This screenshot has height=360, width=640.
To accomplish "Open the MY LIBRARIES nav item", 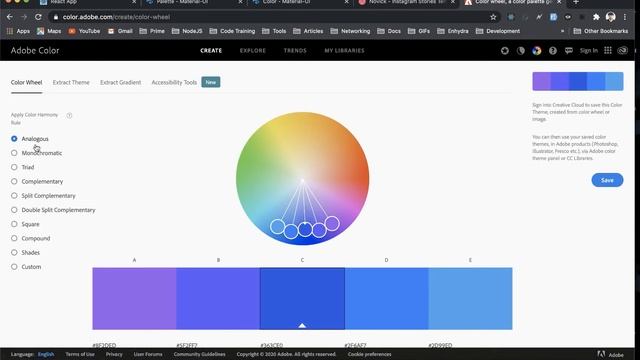I will 344,51.
